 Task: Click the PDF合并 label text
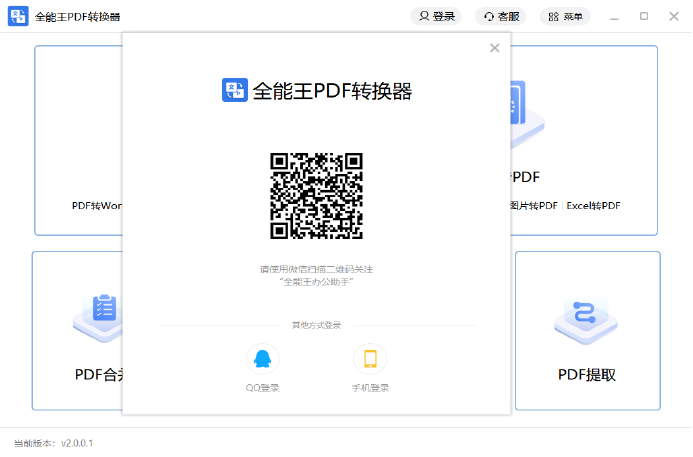99,375
